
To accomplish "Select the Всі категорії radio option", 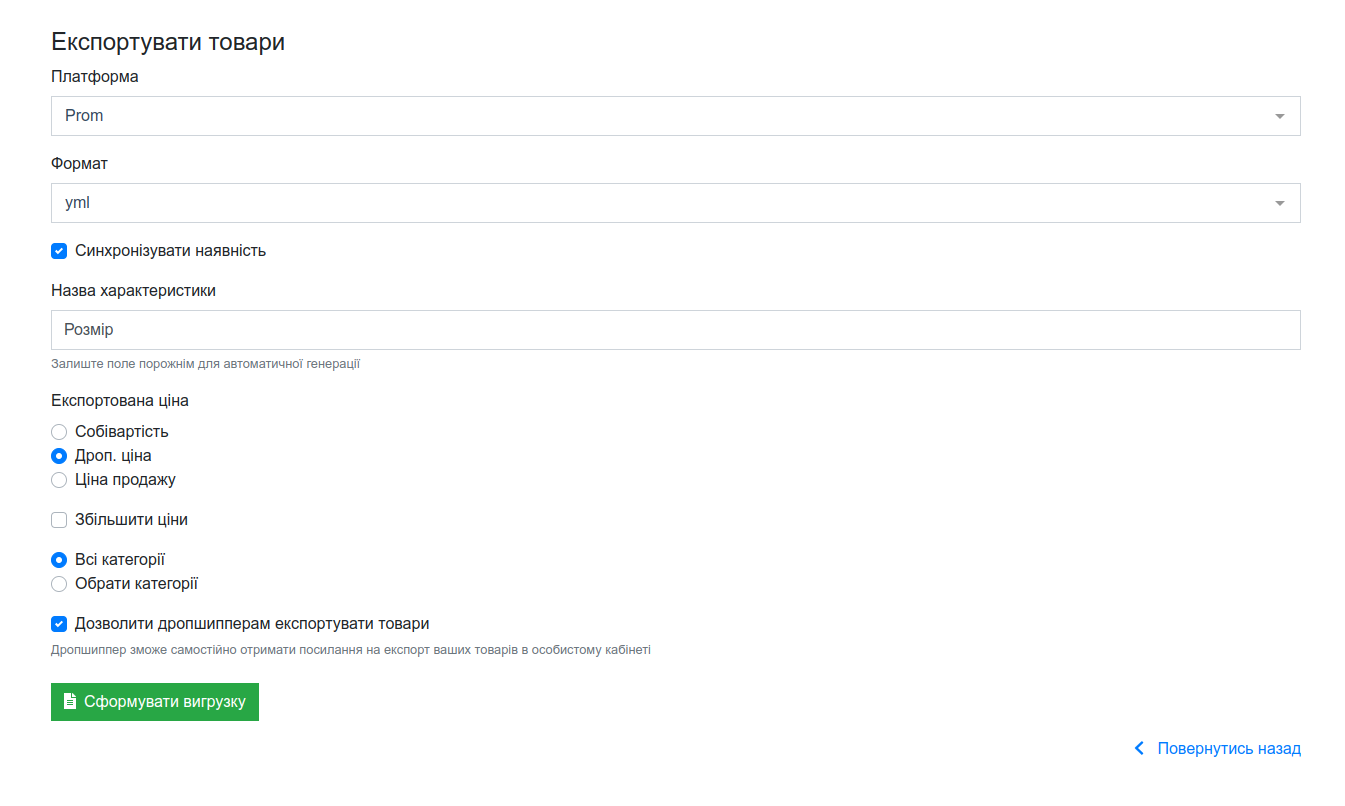I will (59, 560).
